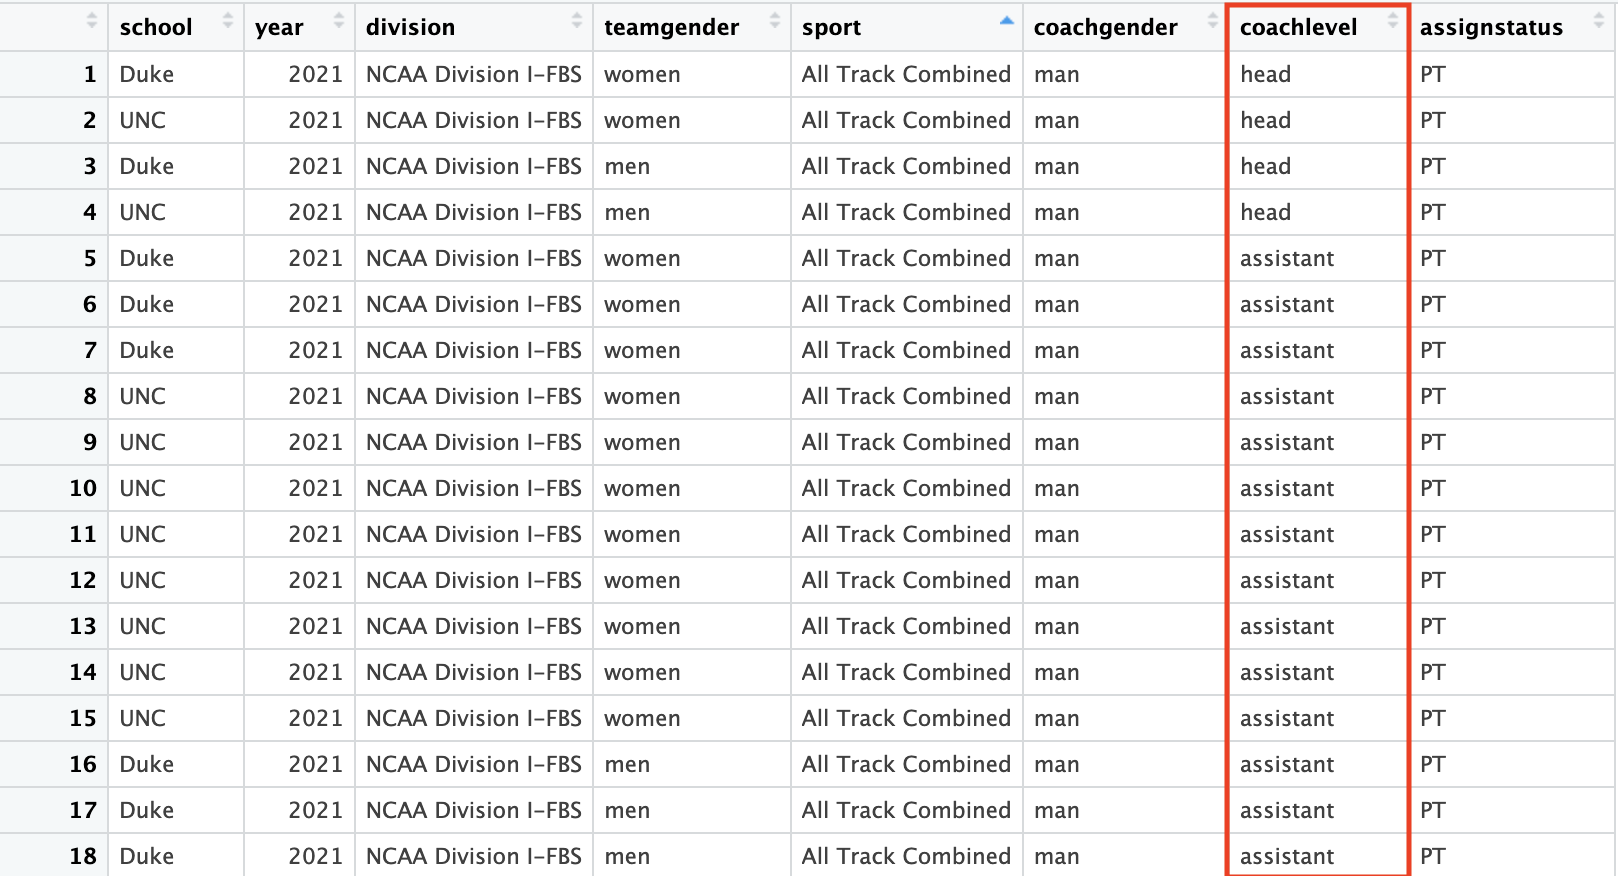Click the Duke cell in row 7
Screen dimensions: 1618x876
click(x=147, y=350)
